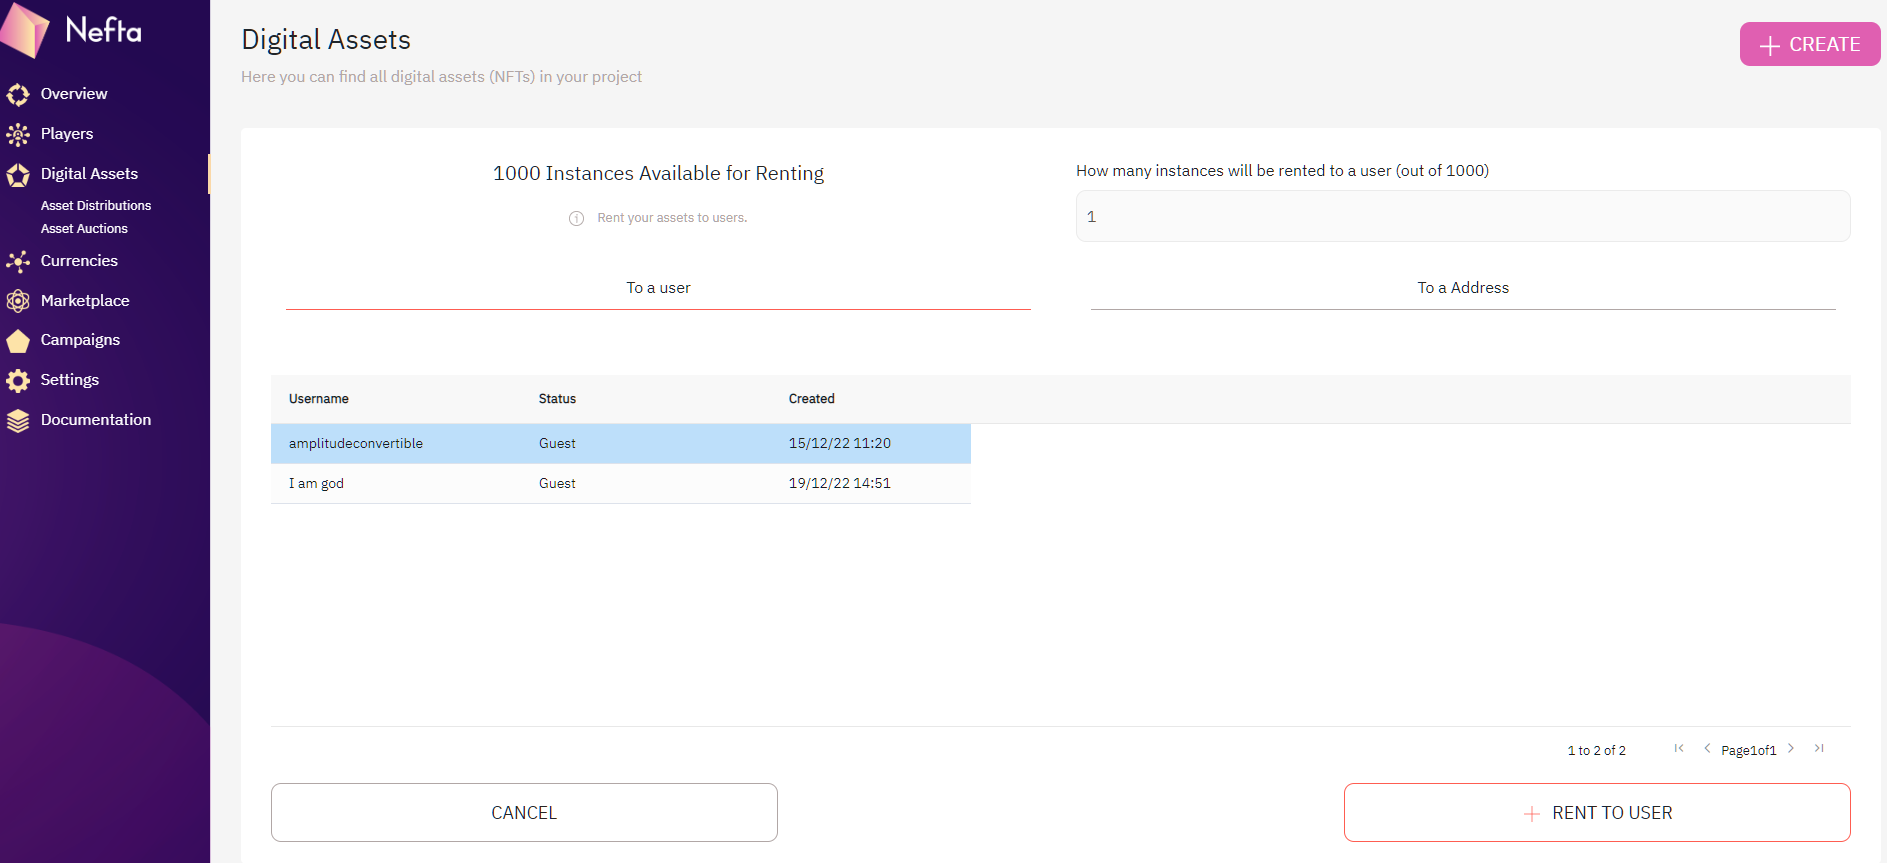Click the info icon beside Rent your assets
Image resolution: width=1887 pixels, height=863 pixels.
coord(577,218)
